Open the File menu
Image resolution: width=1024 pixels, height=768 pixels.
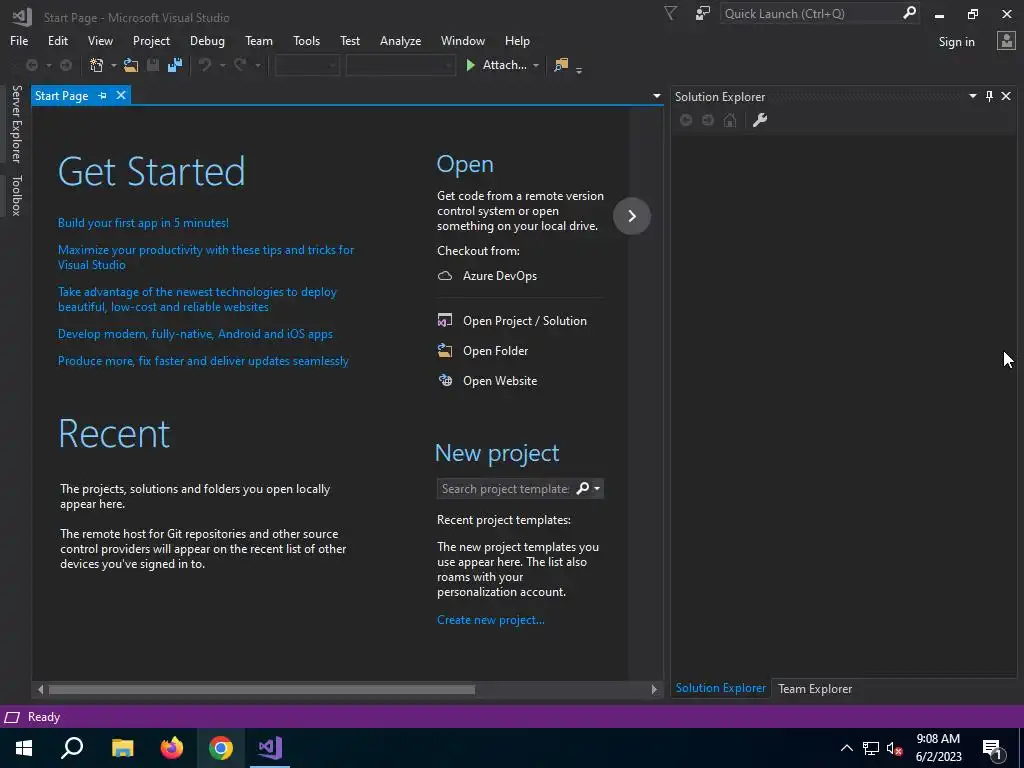(x=19, y=40)
